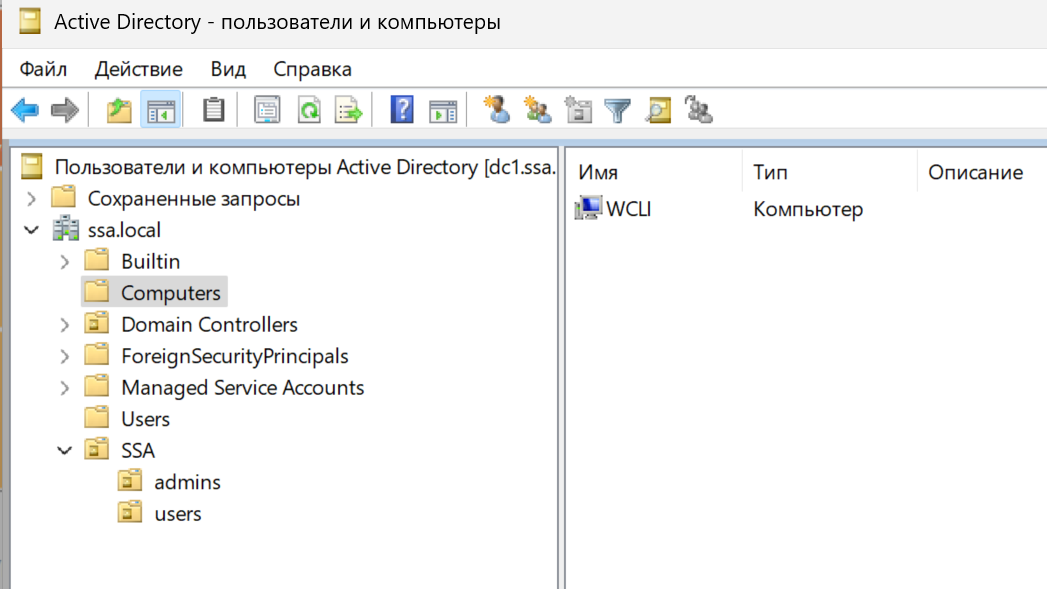Collapse the SSA organizational unit
This screenshot has width=1047, height=589.
[x=65, y=451]
